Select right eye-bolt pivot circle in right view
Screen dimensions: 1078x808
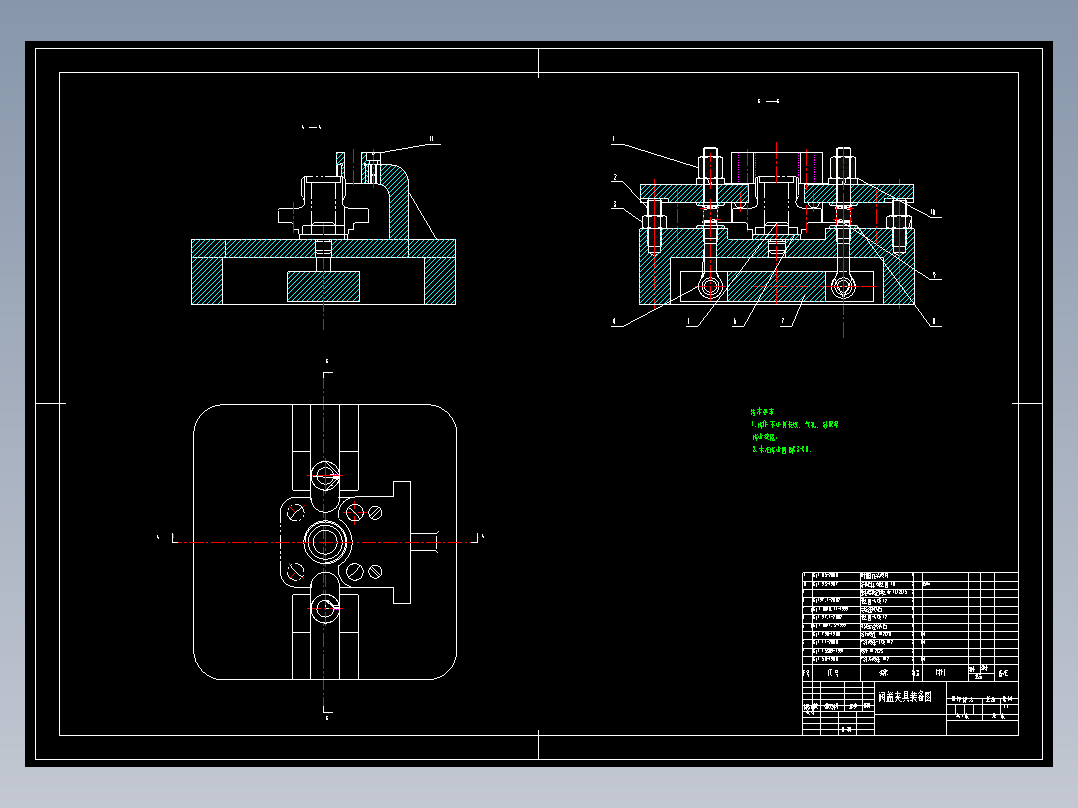coord(844,287)
